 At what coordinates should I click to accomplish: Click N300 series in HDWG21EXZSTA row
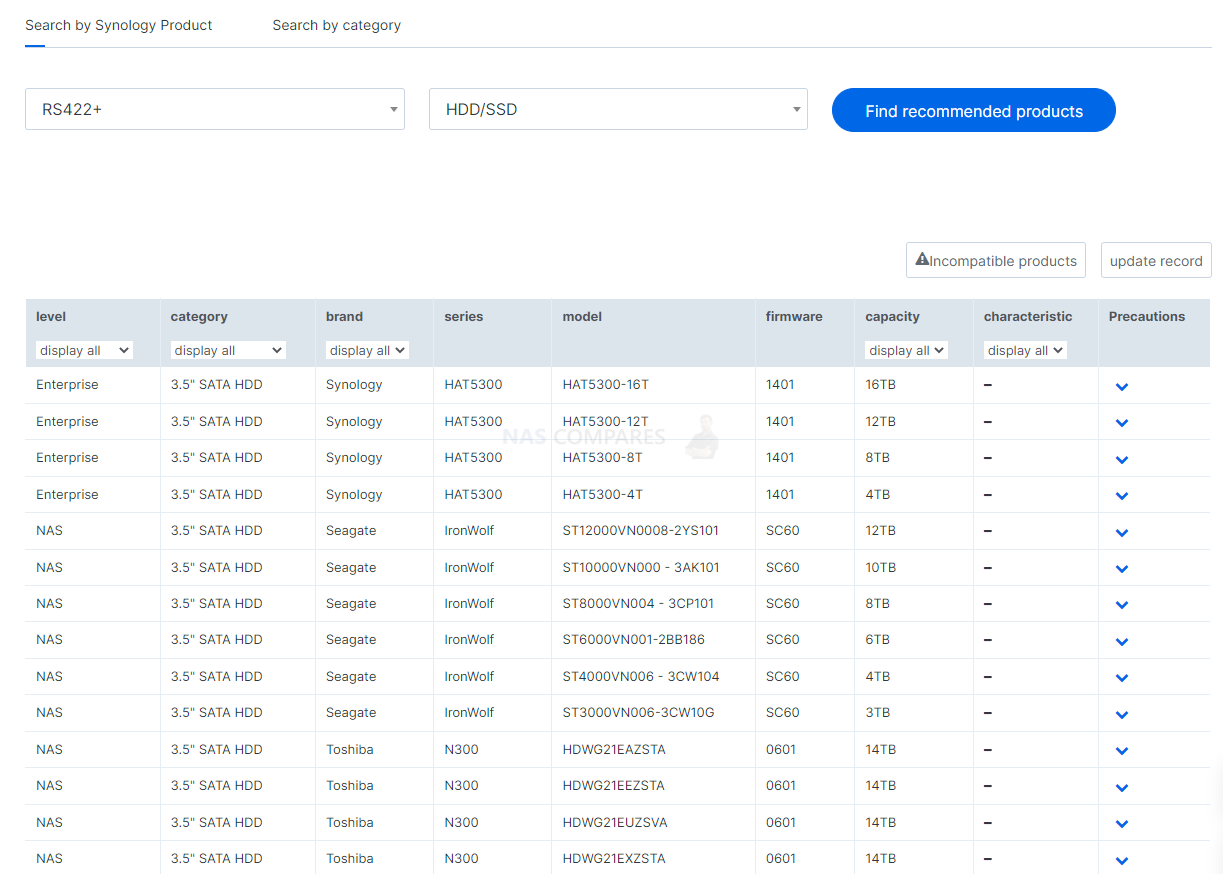(x=461, y=858)
